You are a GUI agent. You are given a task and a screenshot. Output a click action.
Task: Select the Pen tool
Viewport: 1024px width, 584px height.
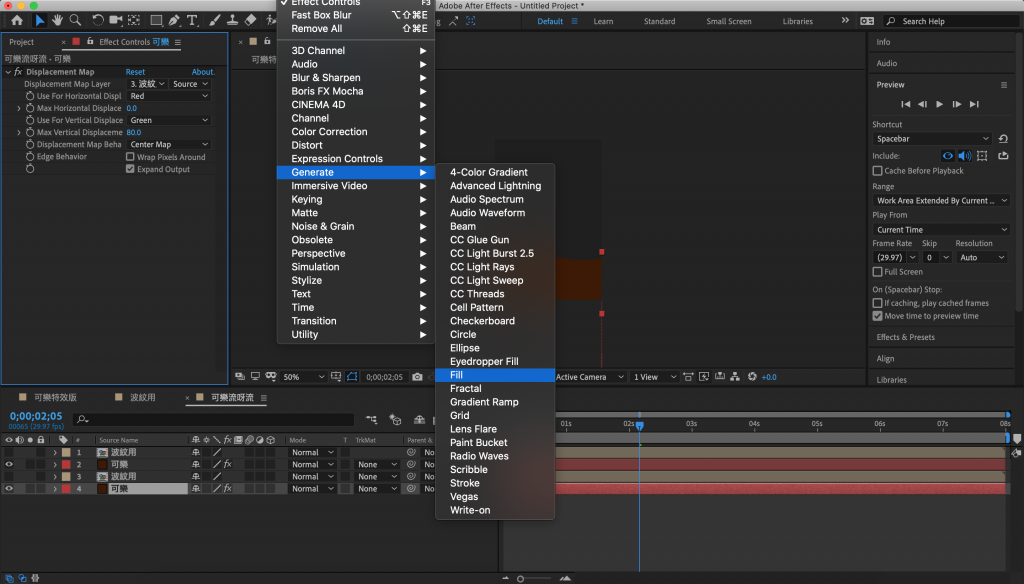click(174, 20)
